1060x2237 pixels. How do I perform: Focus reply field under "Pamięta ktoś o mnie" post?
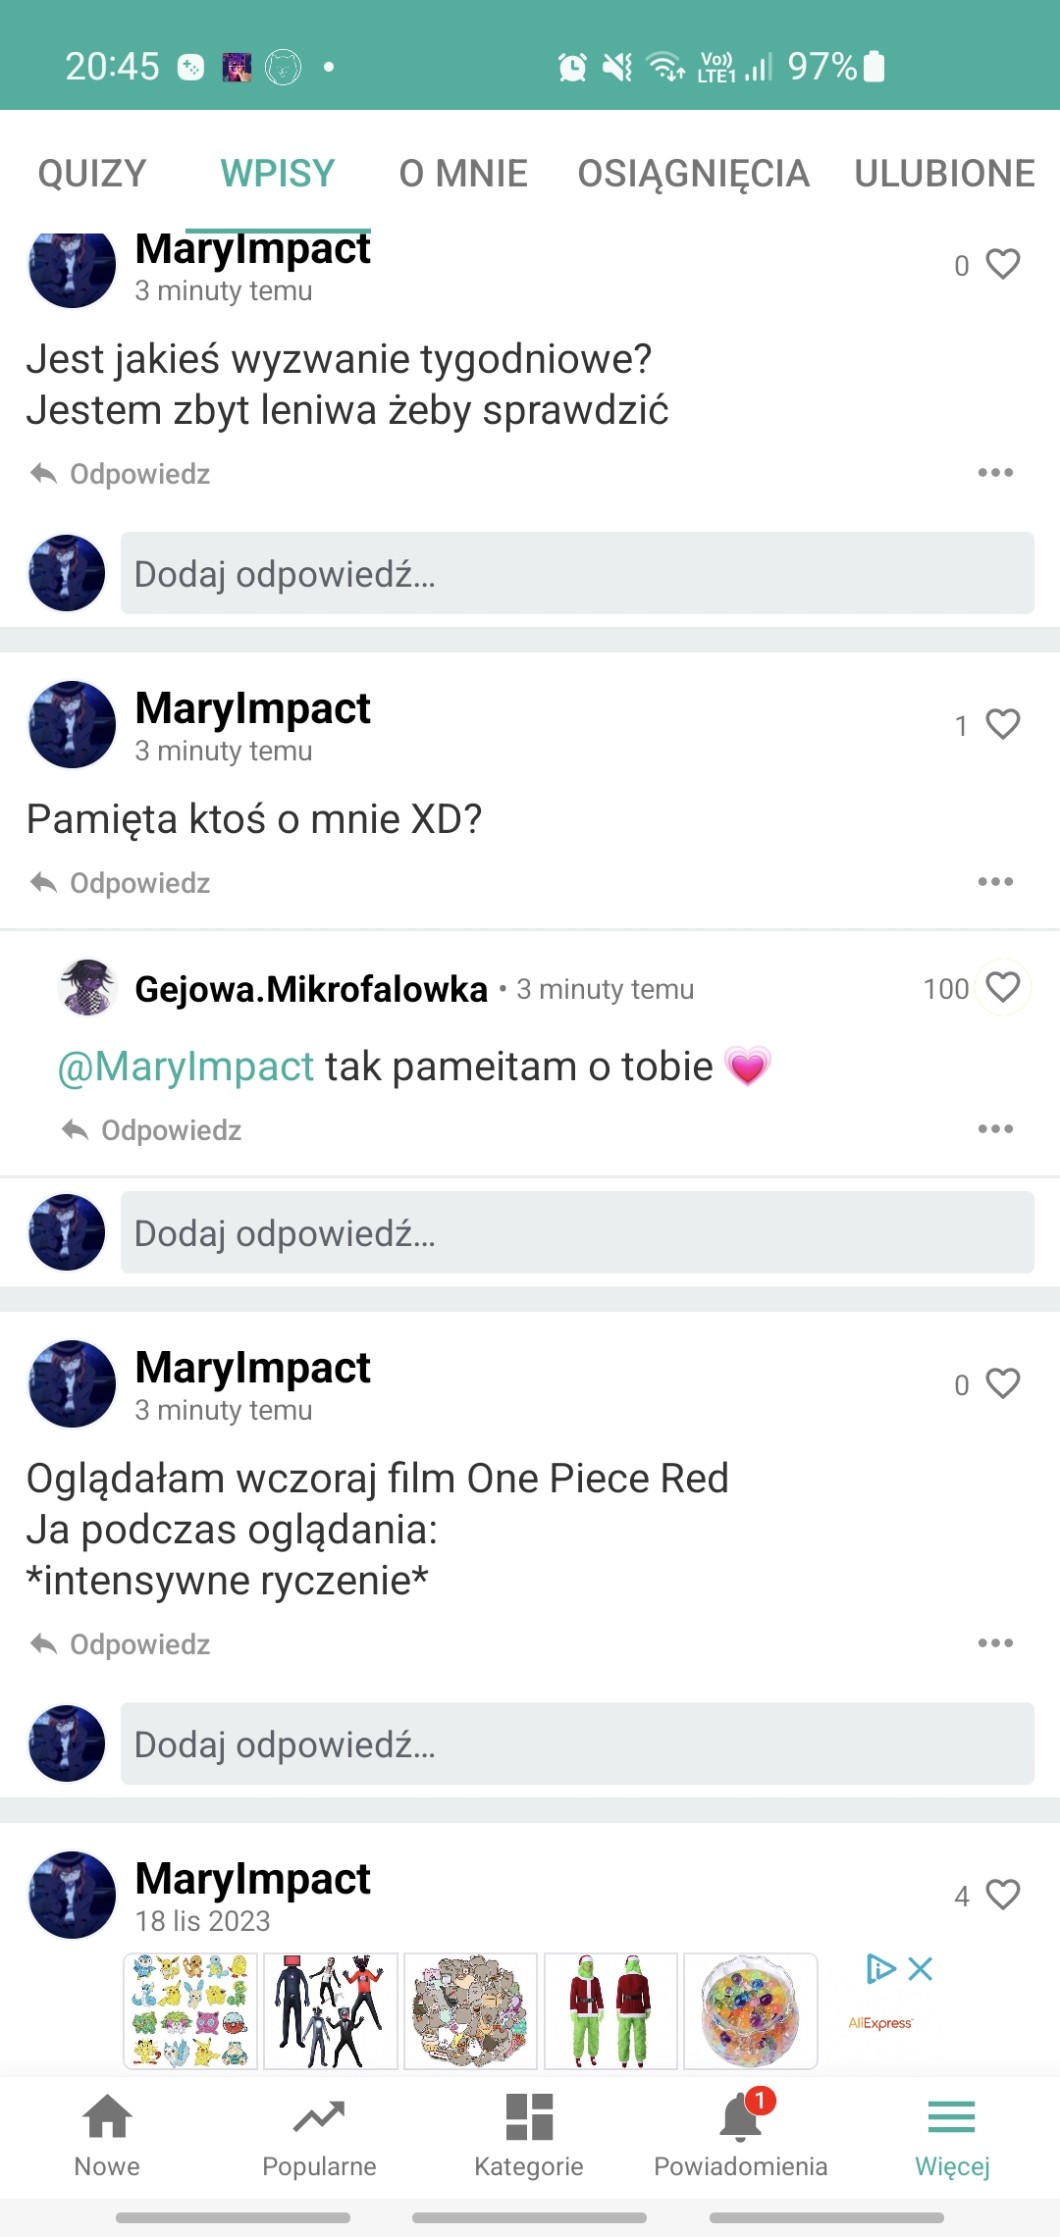click(577, 1233)
